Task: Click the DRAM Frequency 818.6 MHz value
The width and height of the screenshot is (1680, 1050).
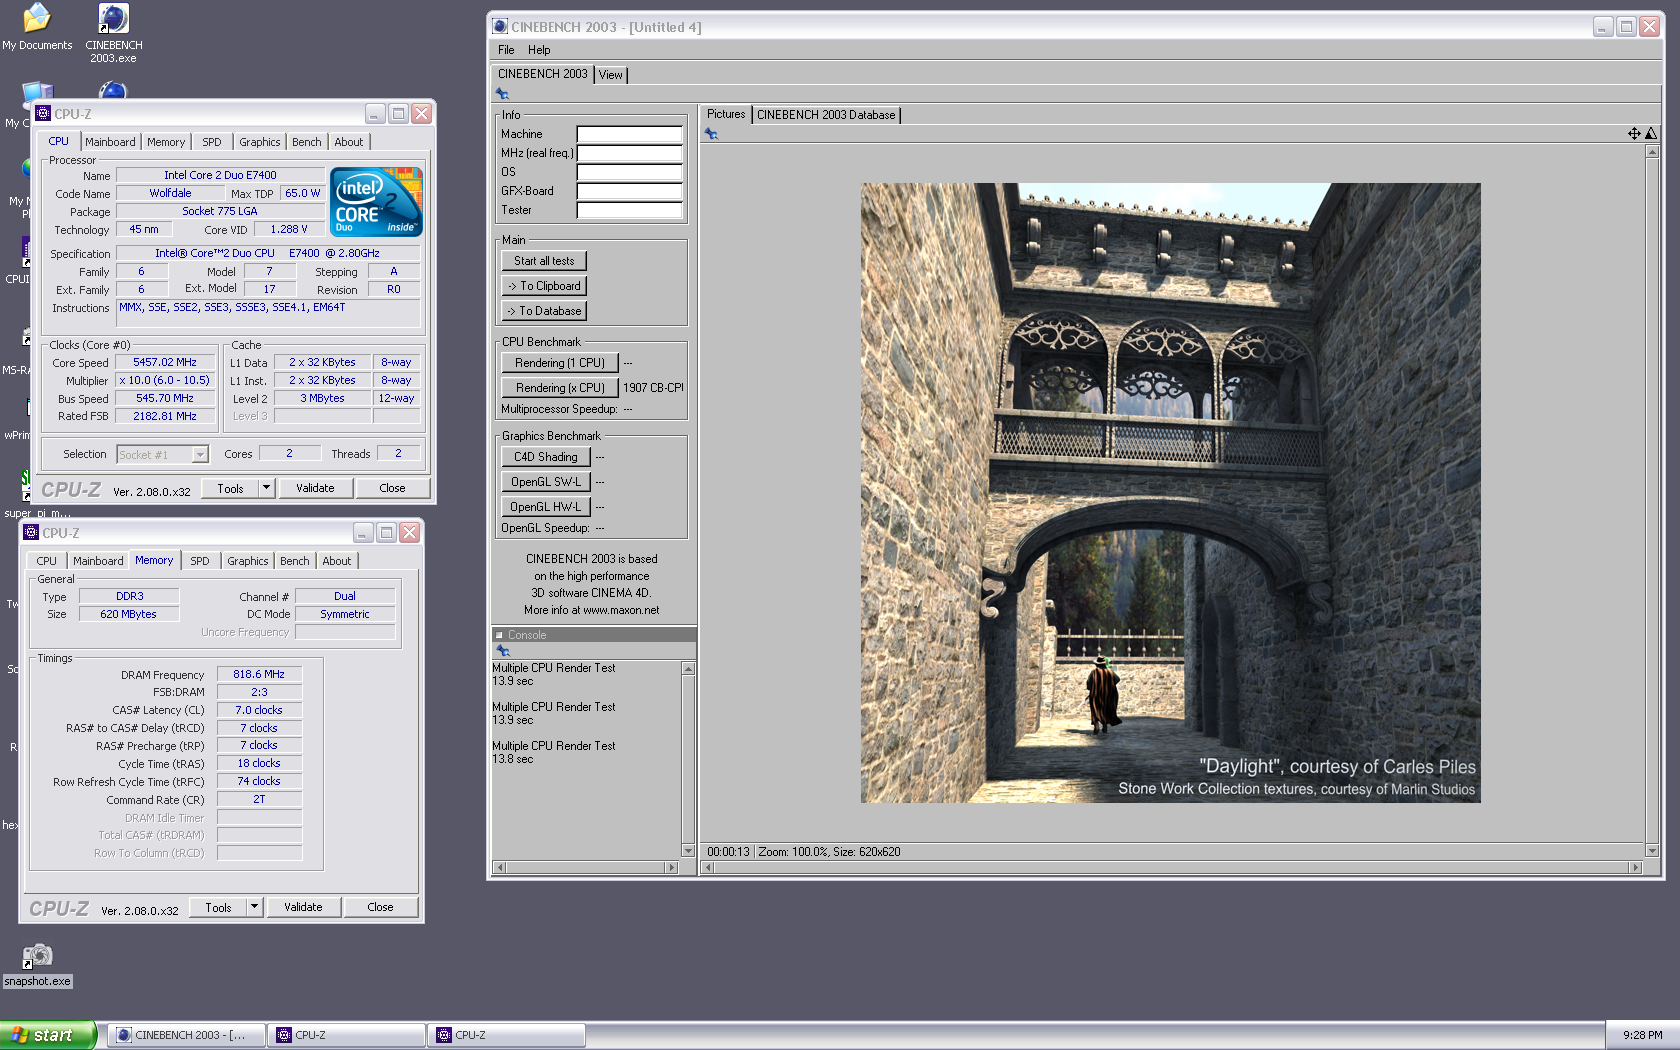Action: (259, 675)
